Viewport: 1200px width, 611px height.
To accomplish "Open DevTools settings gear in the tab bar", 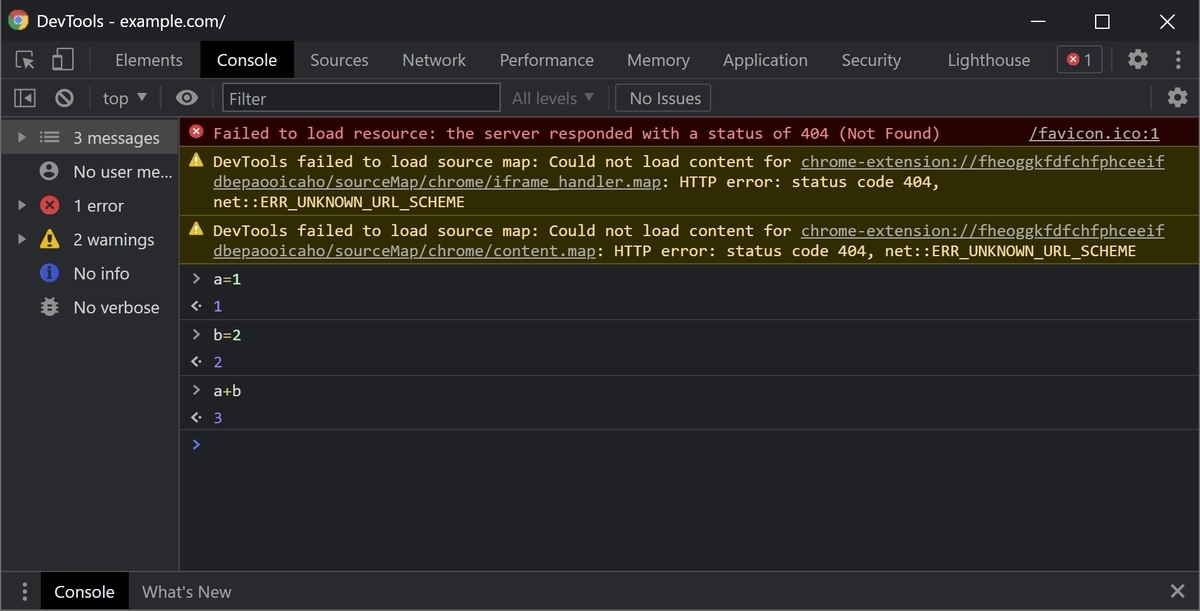I will click(1138, 60).
